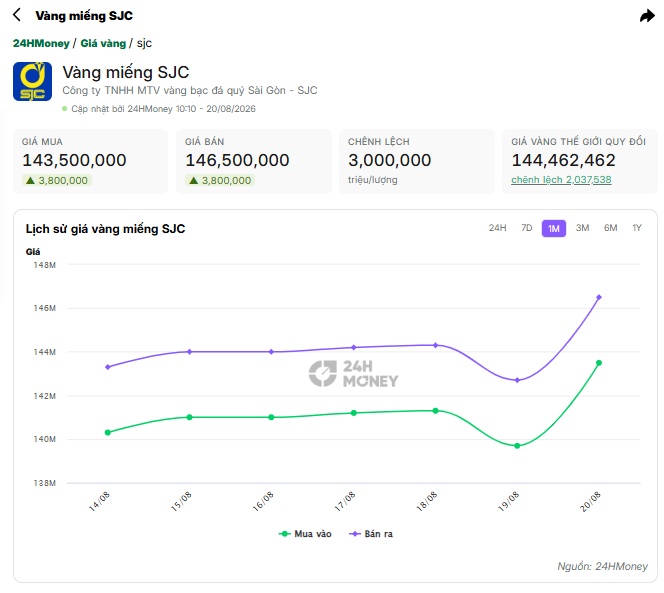Switch chart range to 6M

(x=610, y=228)
